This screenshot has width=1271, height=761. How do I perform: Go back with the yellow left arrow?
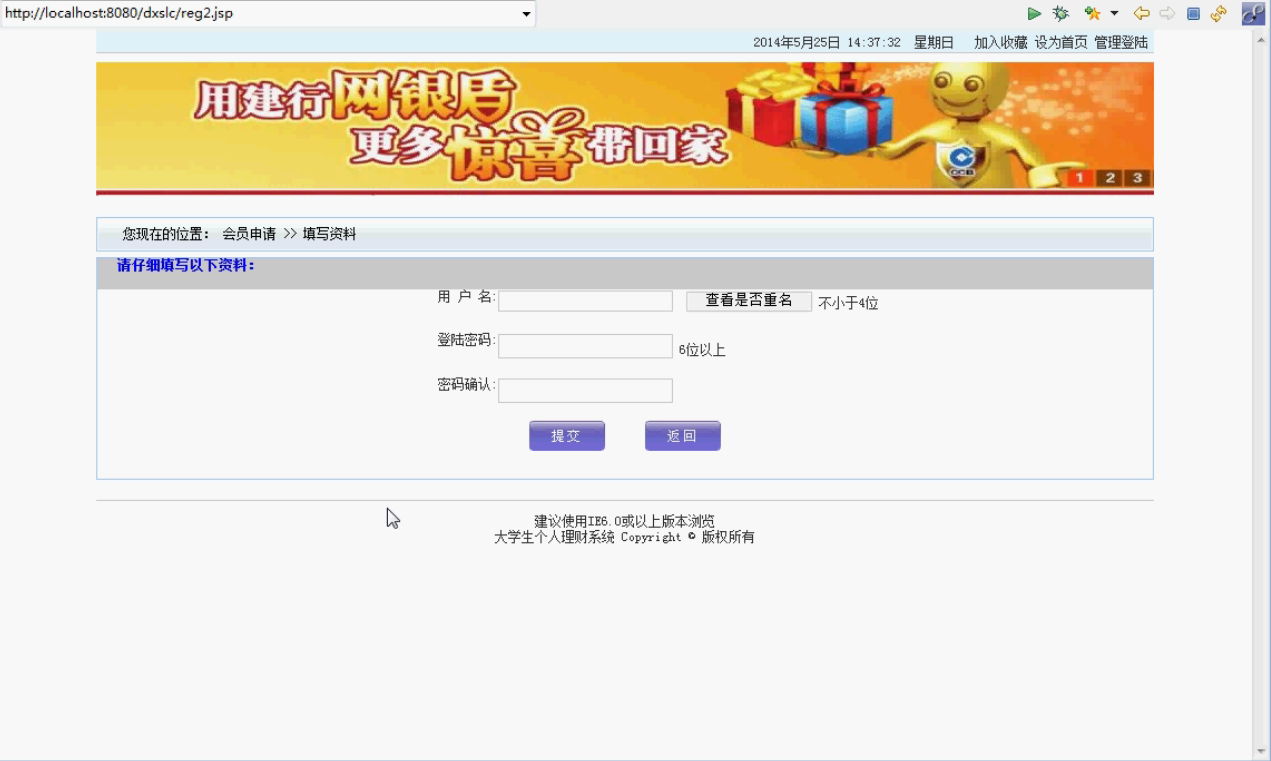tap(1141, 14)
